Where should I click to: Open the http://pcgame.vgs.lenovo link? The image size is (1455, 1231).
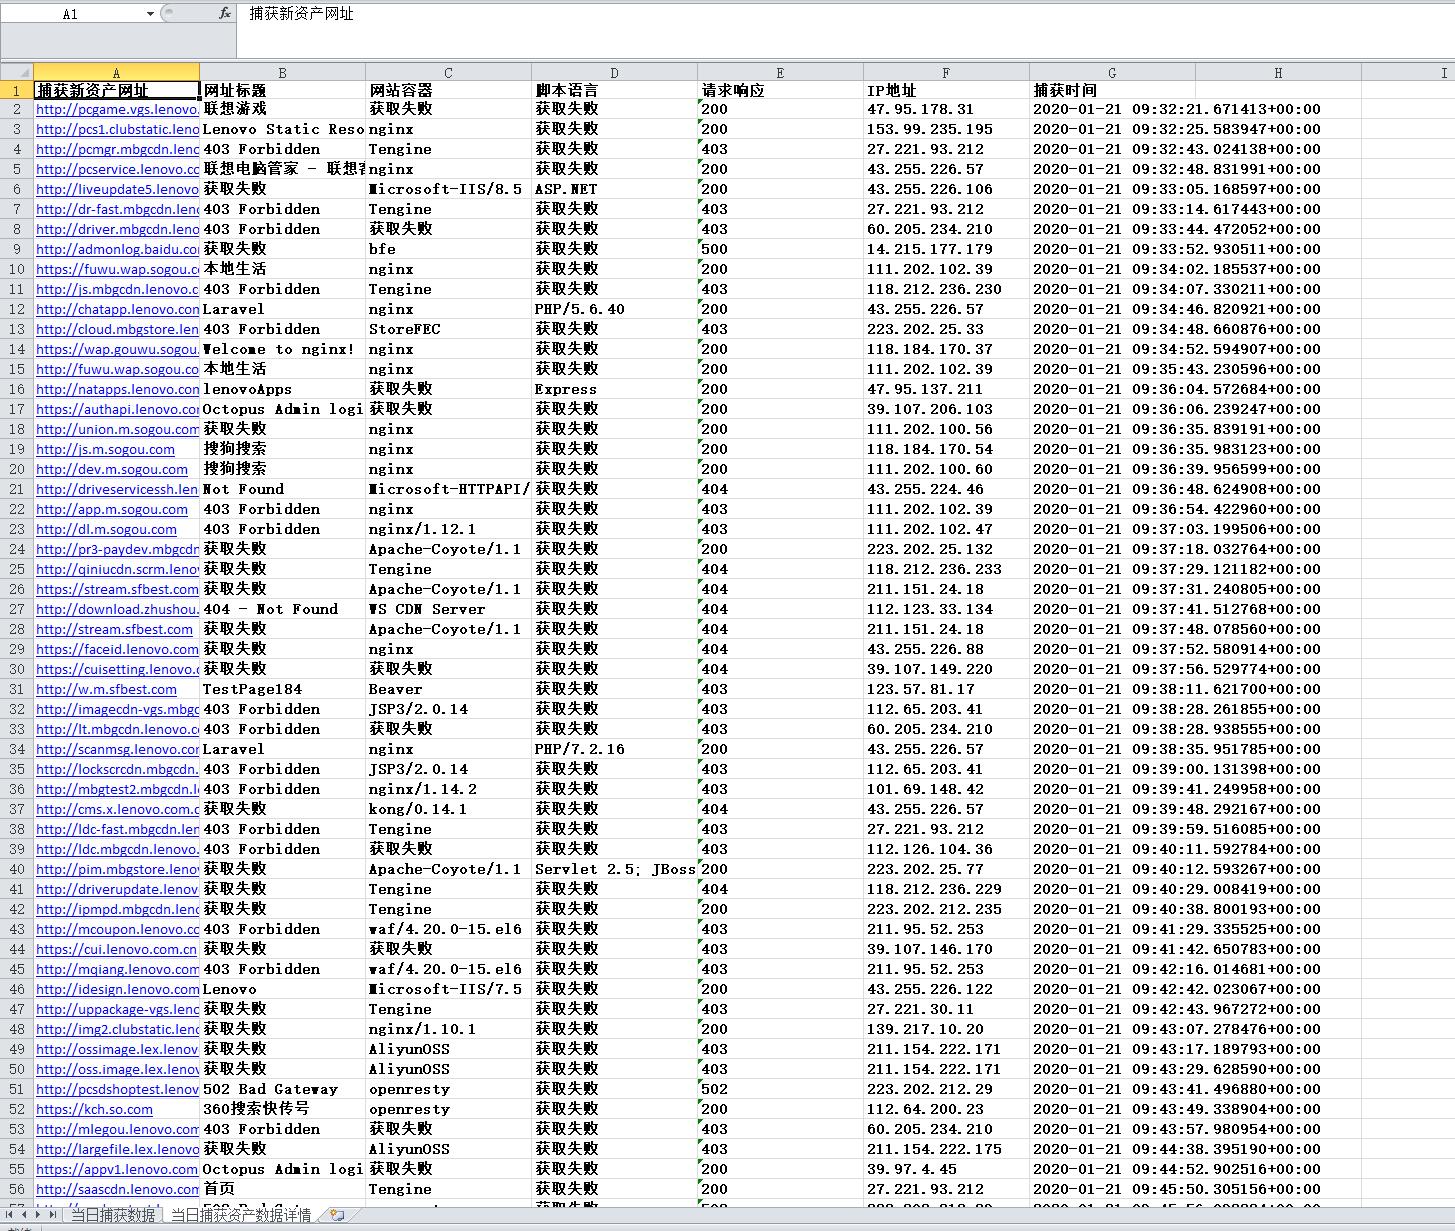tap(117, 109)
